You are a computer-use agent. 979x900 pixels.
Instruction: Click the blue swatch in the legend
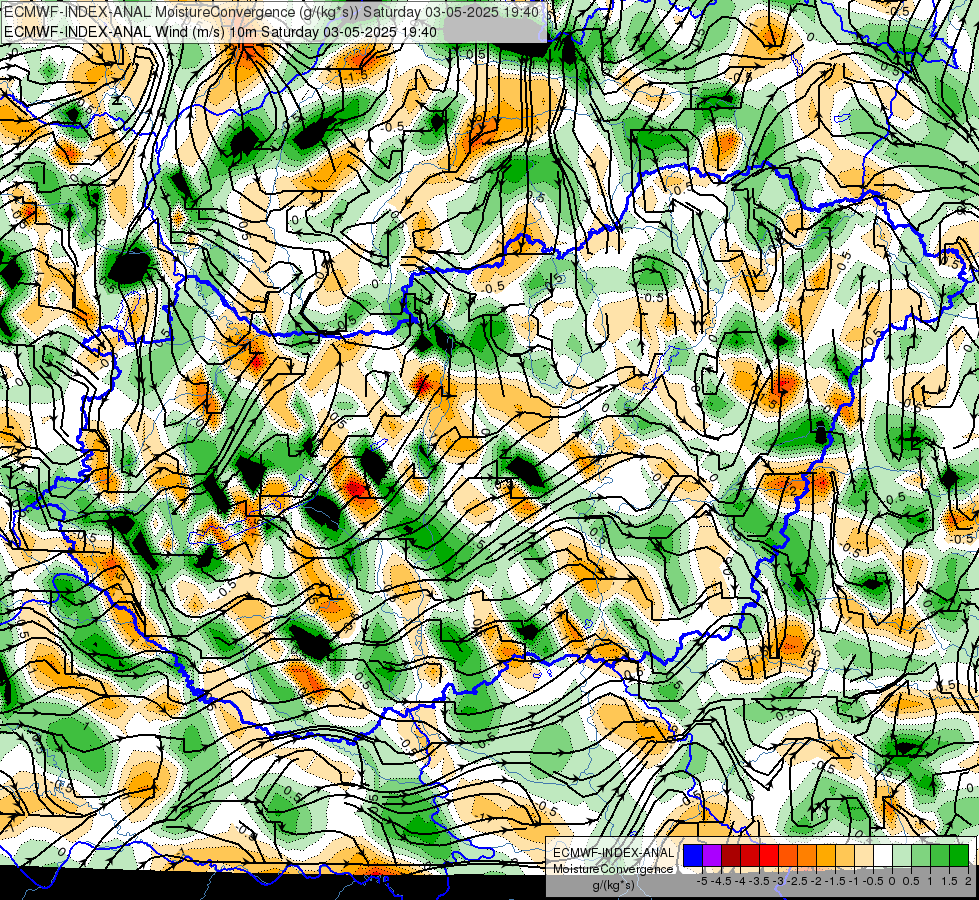pyautogui.click(x=693, y=856)
